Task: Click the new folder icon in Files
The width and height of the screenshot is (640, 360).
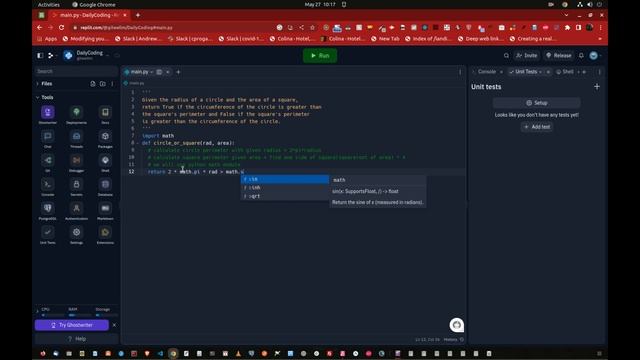Action: pos(102,84)
